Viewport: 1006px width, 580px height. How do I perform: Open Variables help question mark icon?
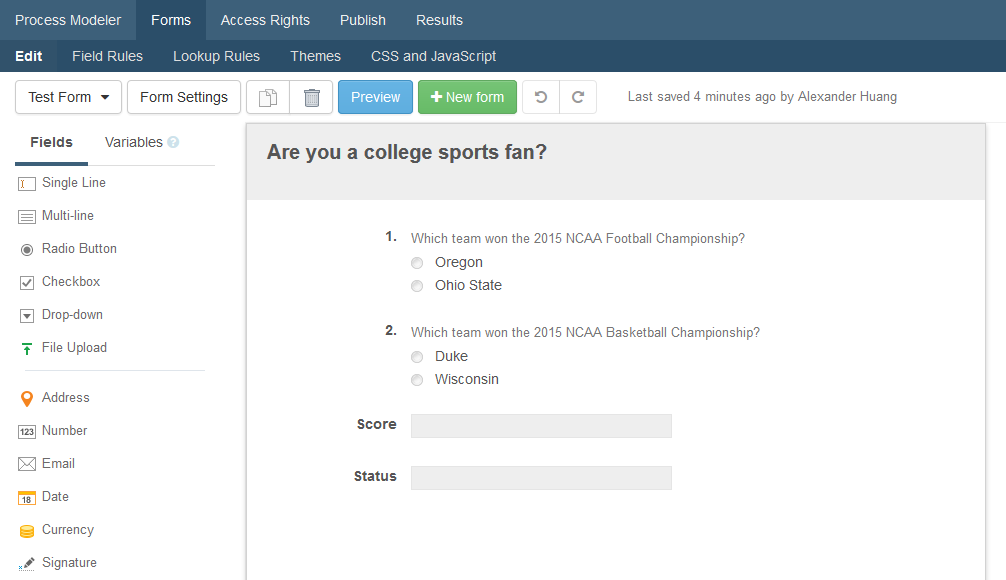(x=173, y=142)
